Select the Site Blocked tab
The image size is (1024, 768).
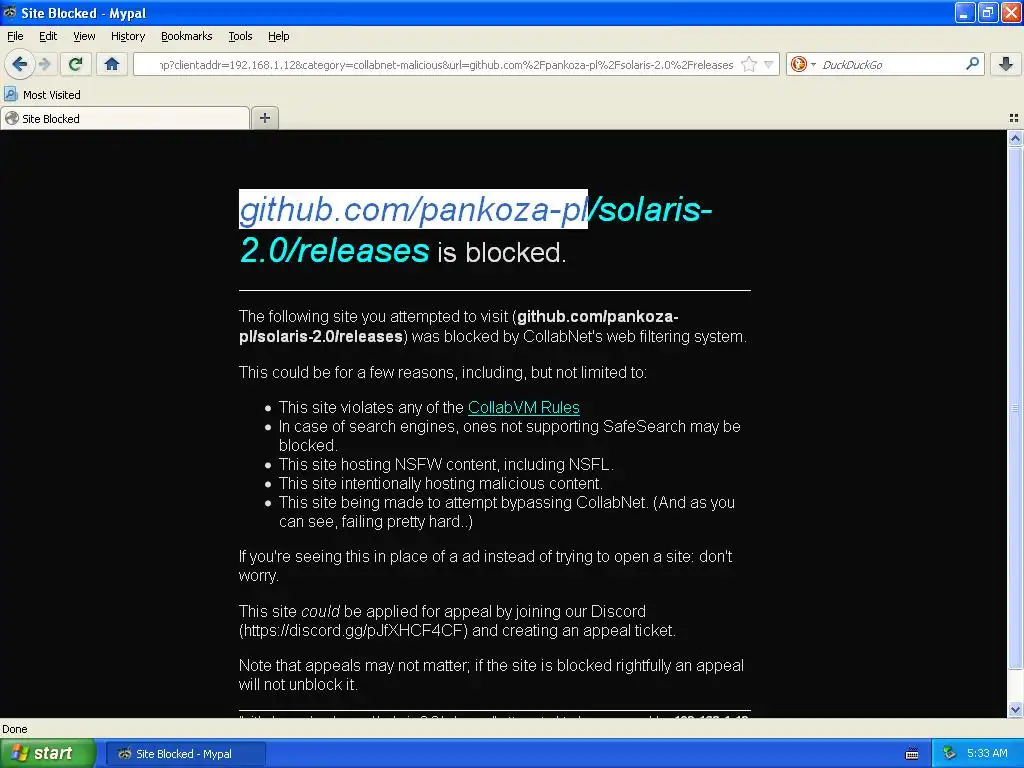(x=125, y=118)
